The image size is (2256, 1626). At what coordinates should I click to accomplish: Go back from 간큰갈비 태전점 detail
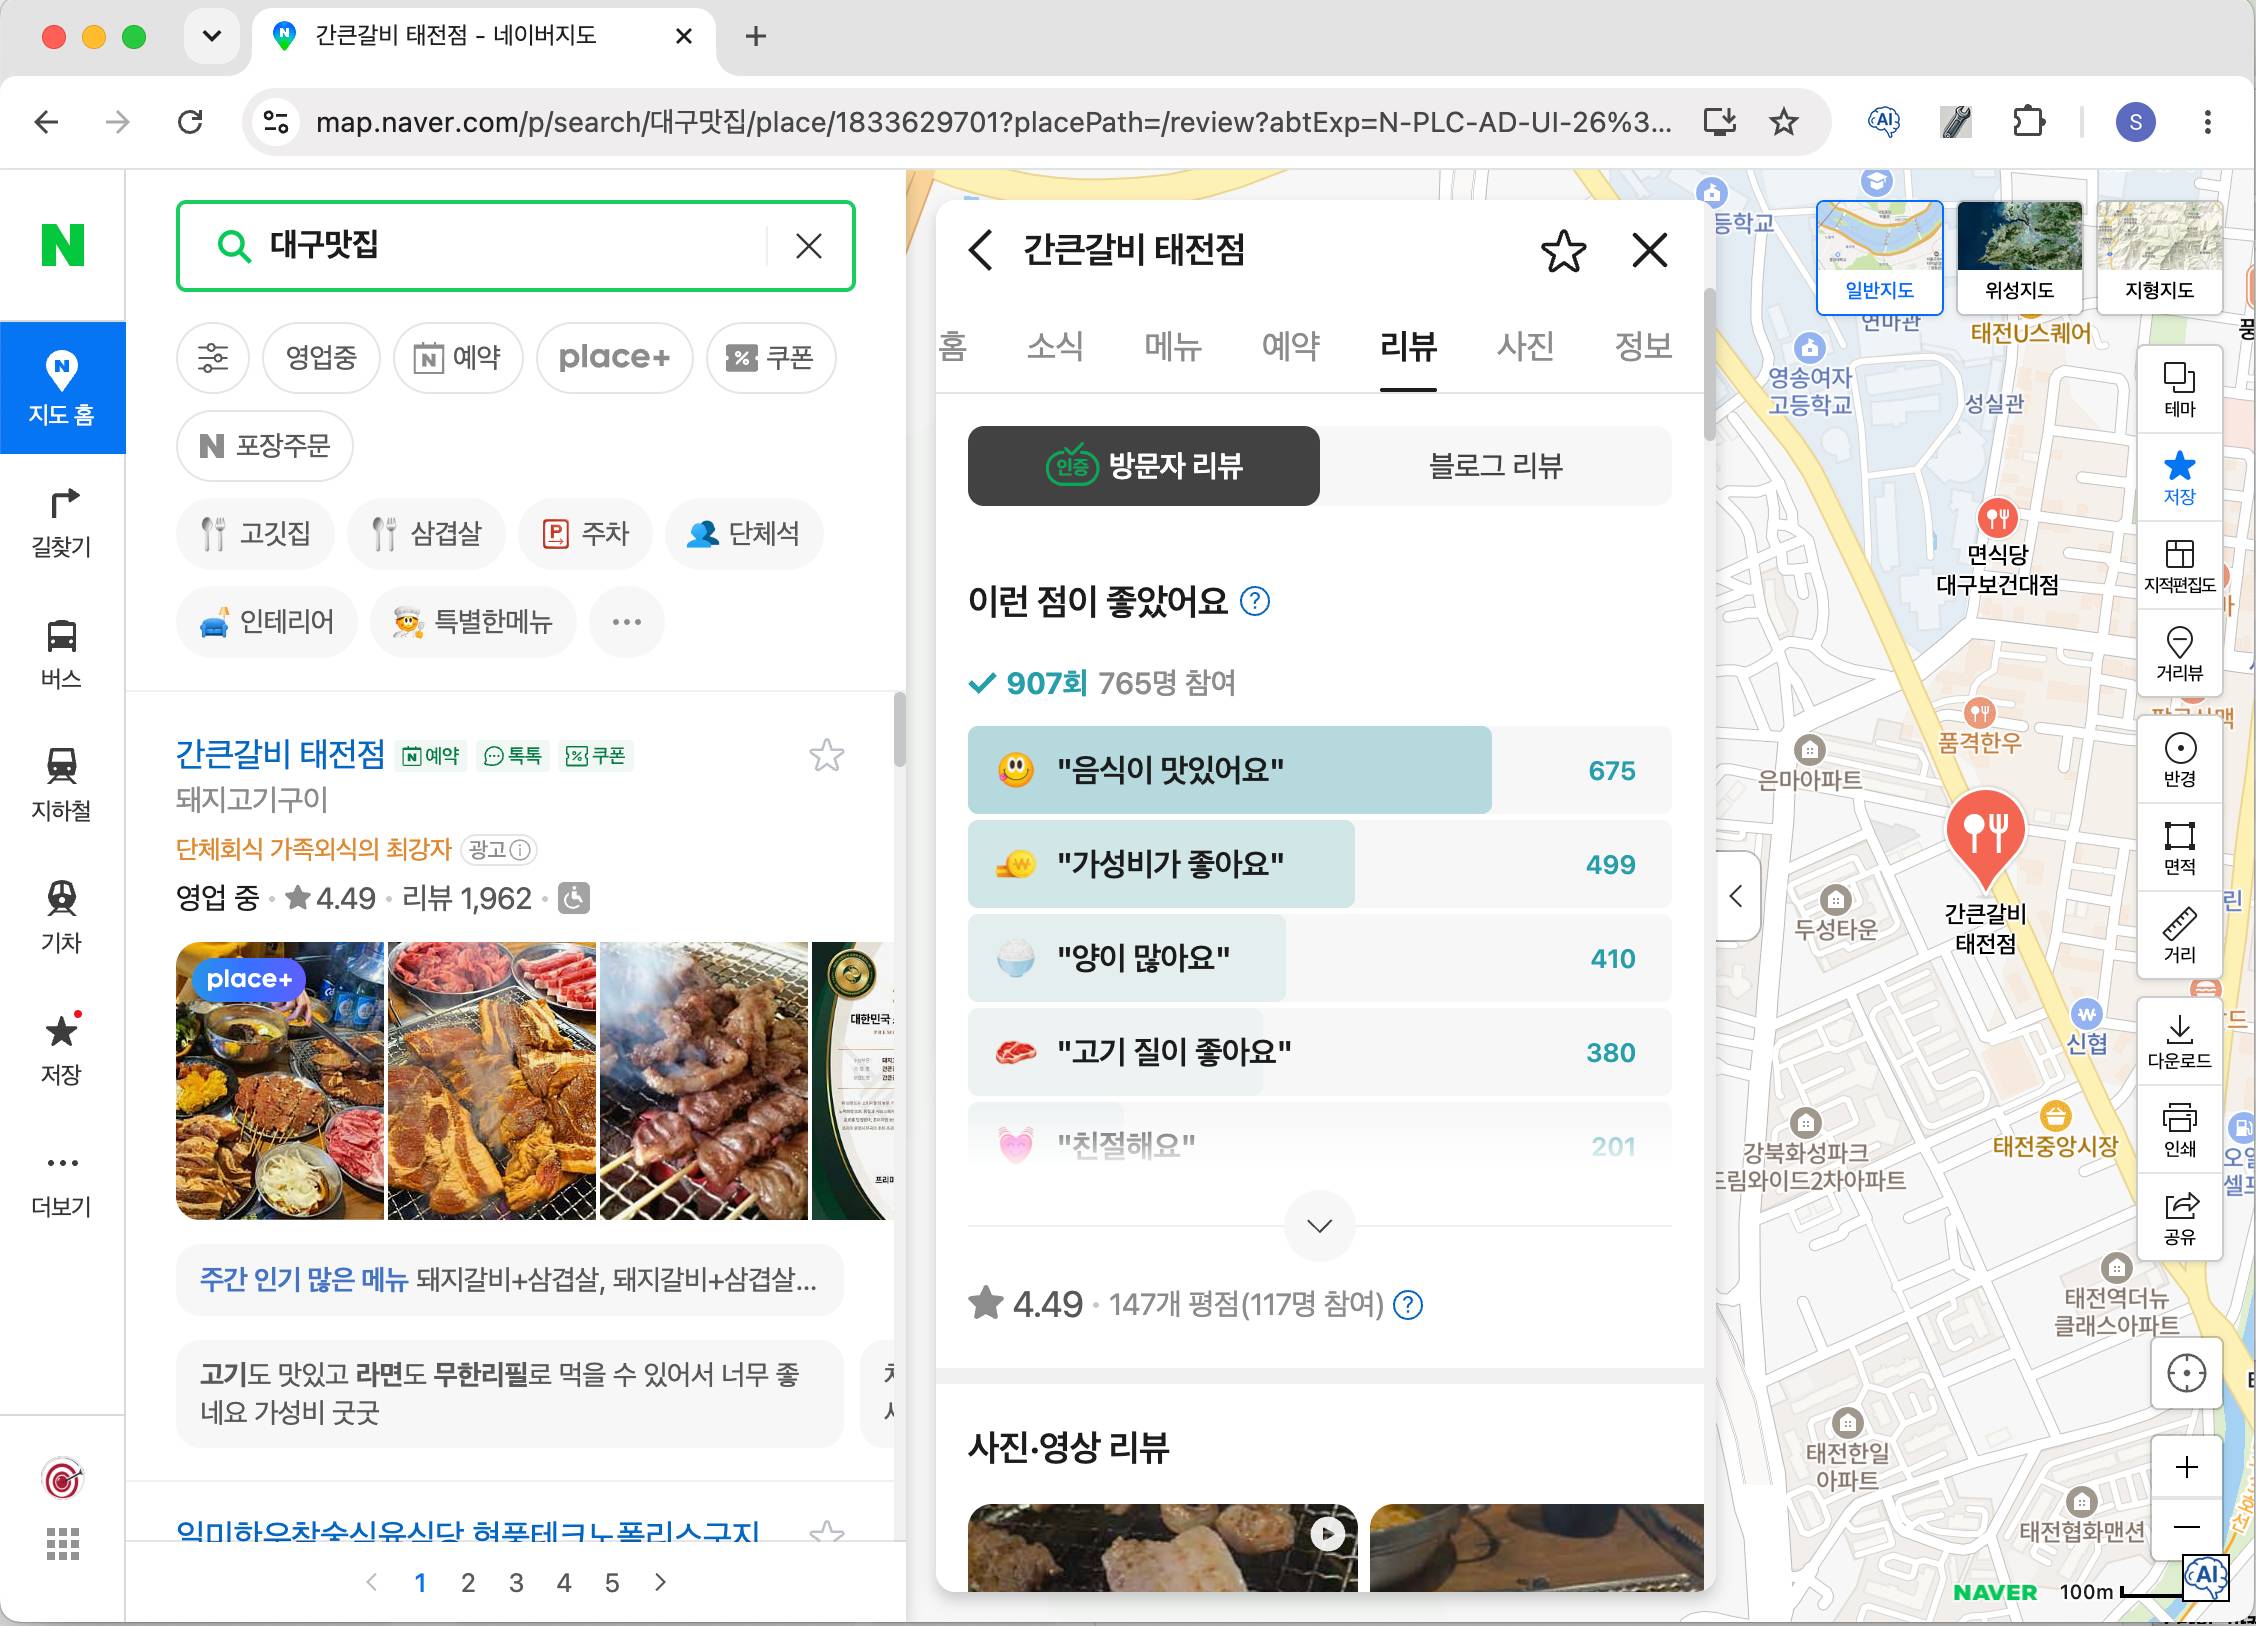click(x=981, y=250)
